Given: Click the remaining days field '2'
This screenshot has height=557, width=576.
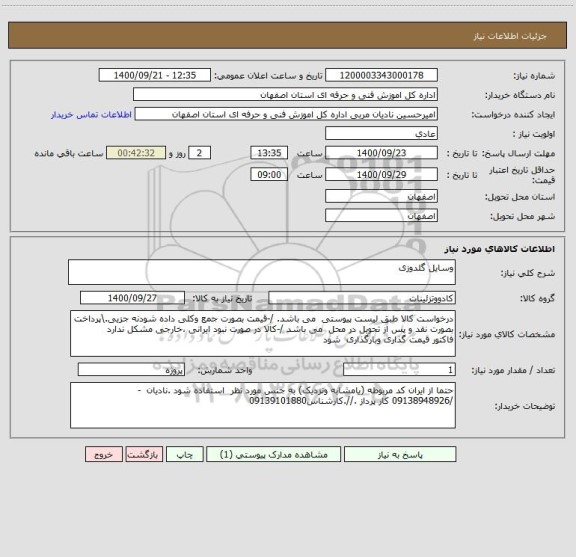Looking at the screenshot, I should tap(199, 153).
